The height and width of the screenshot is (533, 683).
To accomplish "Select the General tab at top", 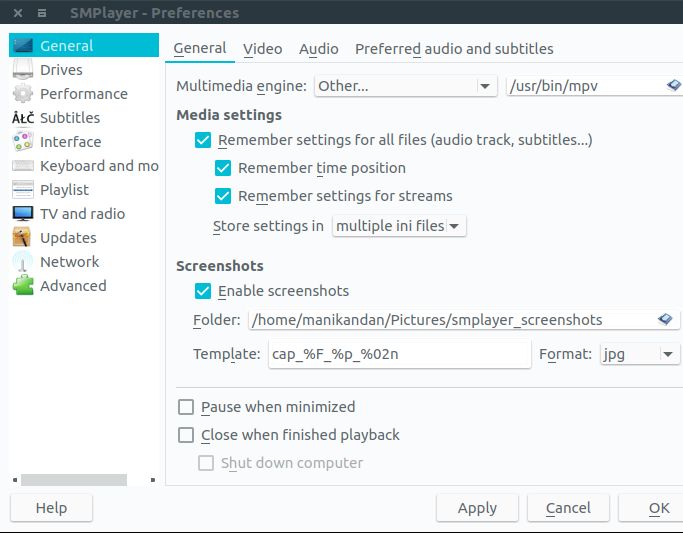I will tap(200, 48).
